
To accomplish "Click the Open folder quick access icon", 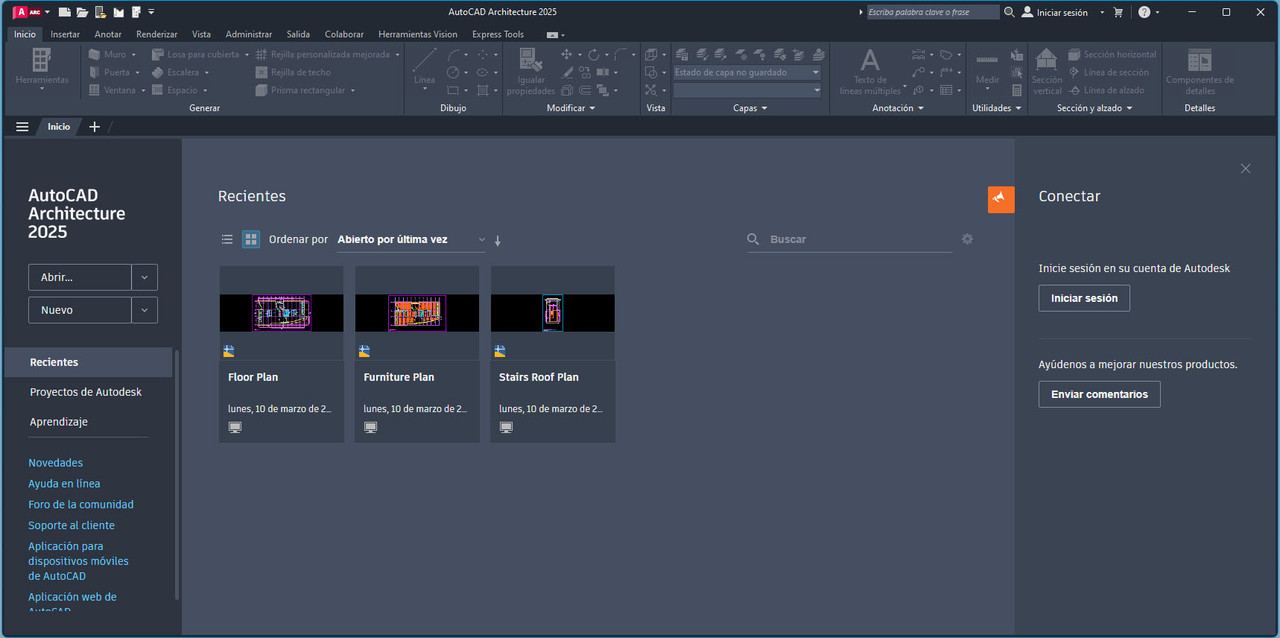I will [x=83, y=12].
